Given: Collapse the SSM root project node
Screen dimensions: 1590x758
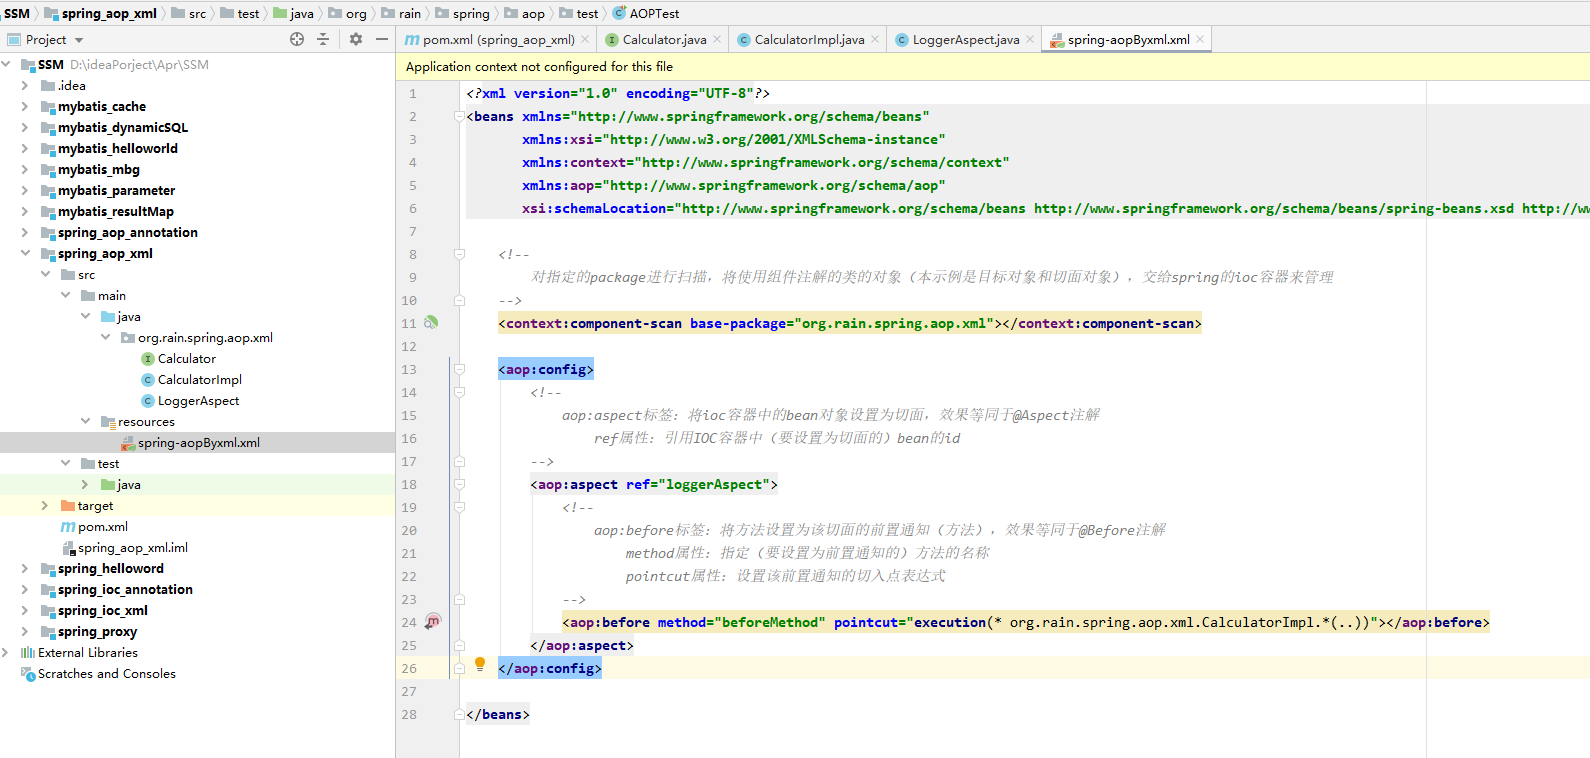Looking at the screenshot, I should point(5,65).
